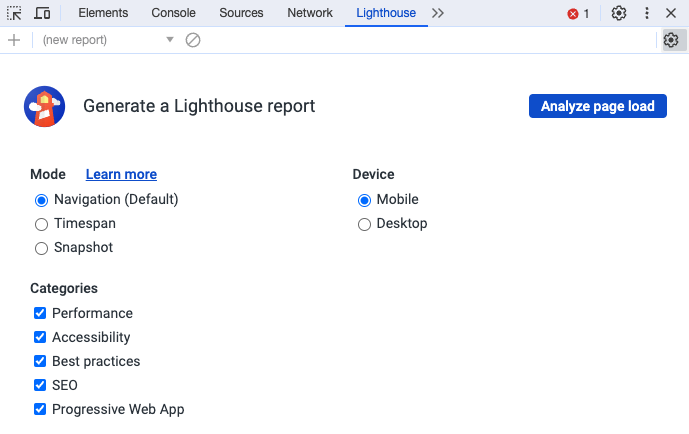Screen dimensions: 689x434
Task: Click the red error count indicator
Action: point(578,14)
